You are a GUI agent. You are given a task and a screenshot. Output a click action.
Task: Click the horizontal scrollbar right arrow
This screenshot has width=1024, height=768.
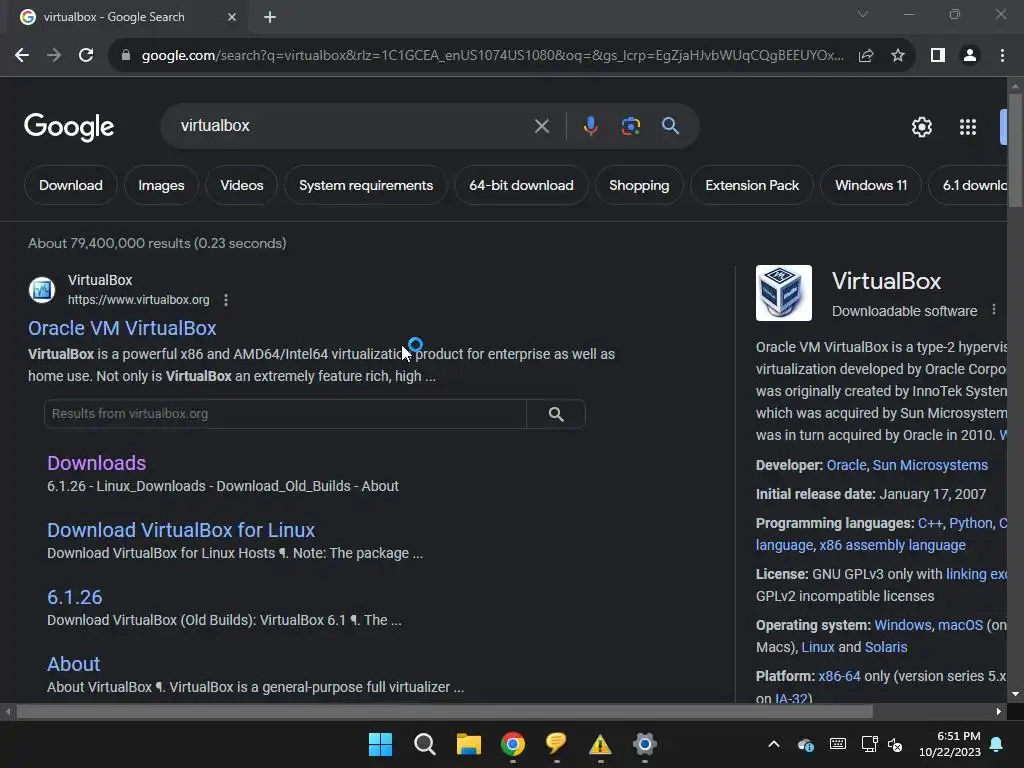click(x=999, y=712)
